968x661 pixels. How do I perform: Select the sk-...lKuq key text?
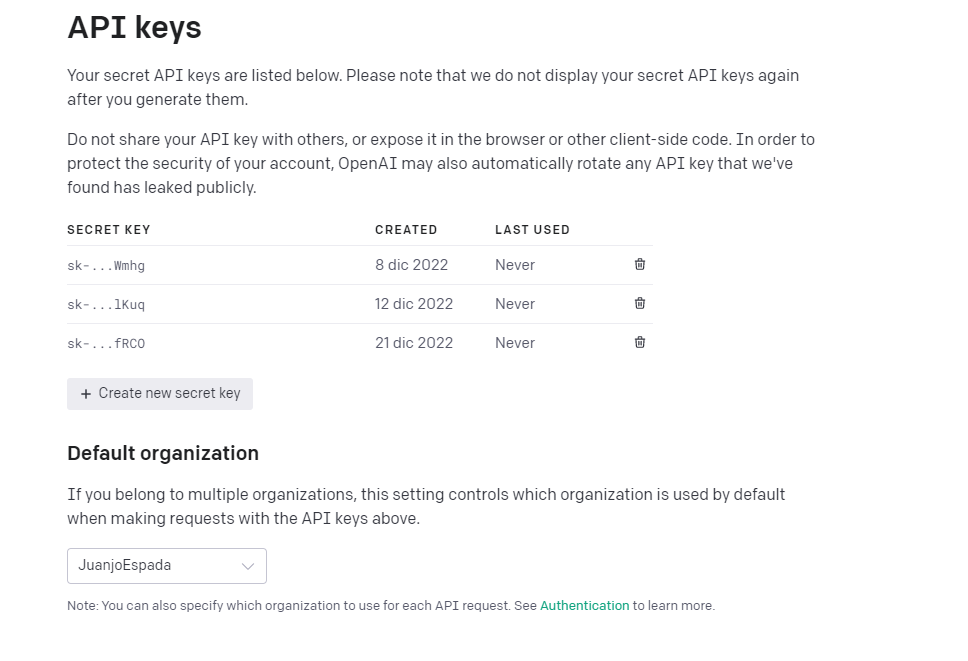pyautogui.click(x=106, y=305)
